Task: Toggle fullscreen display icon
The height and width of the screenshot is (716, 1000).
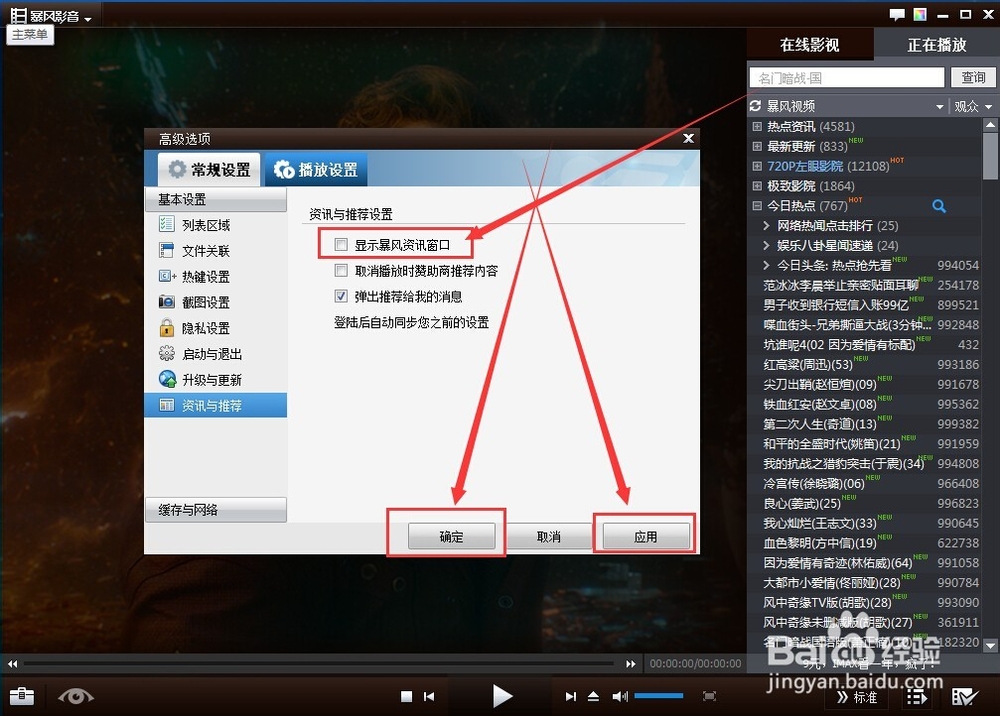Action: click(x=709, y=696)
